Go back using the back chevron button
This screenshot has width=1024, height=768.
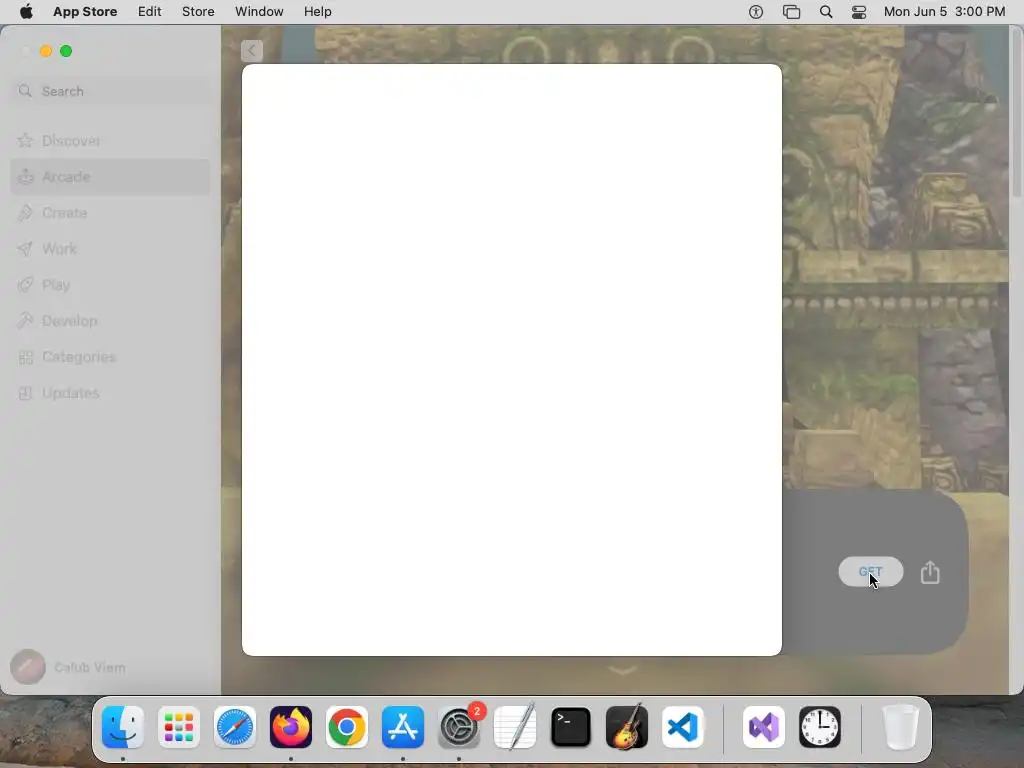[x=251, y=51]
